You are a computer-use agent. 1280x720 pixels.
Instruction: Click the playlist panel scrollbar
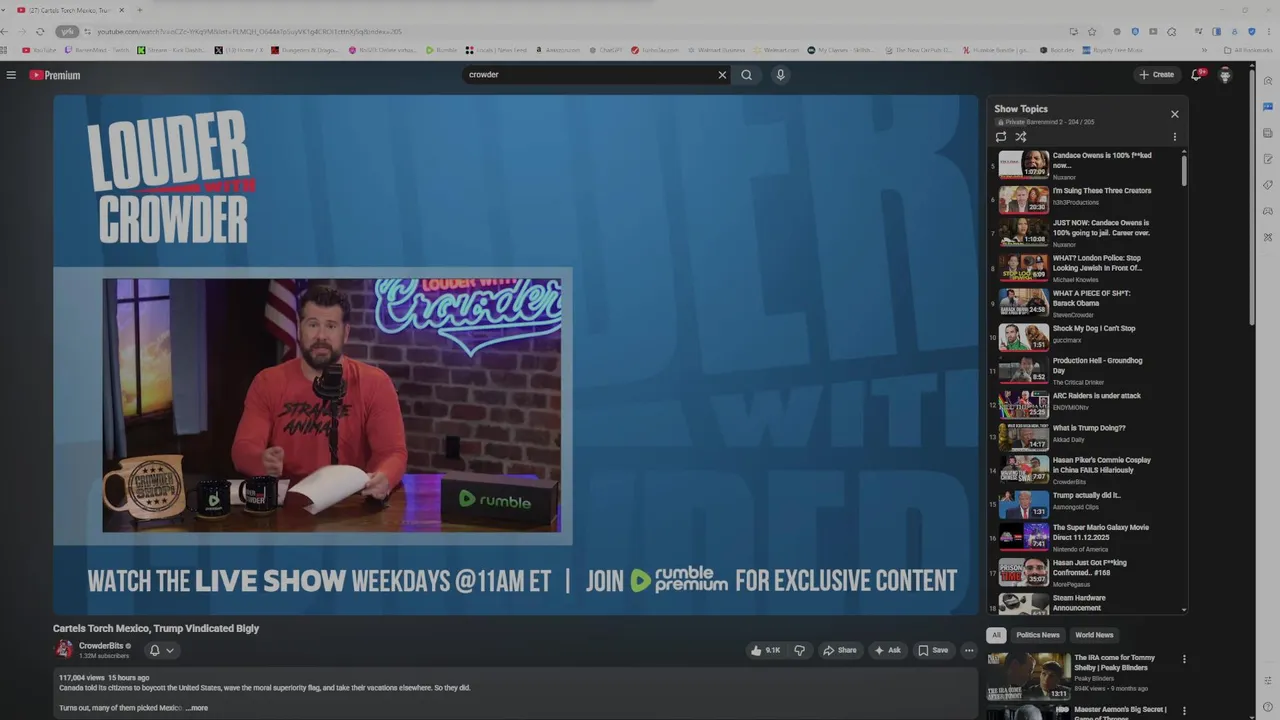(x=1184, y=169)
